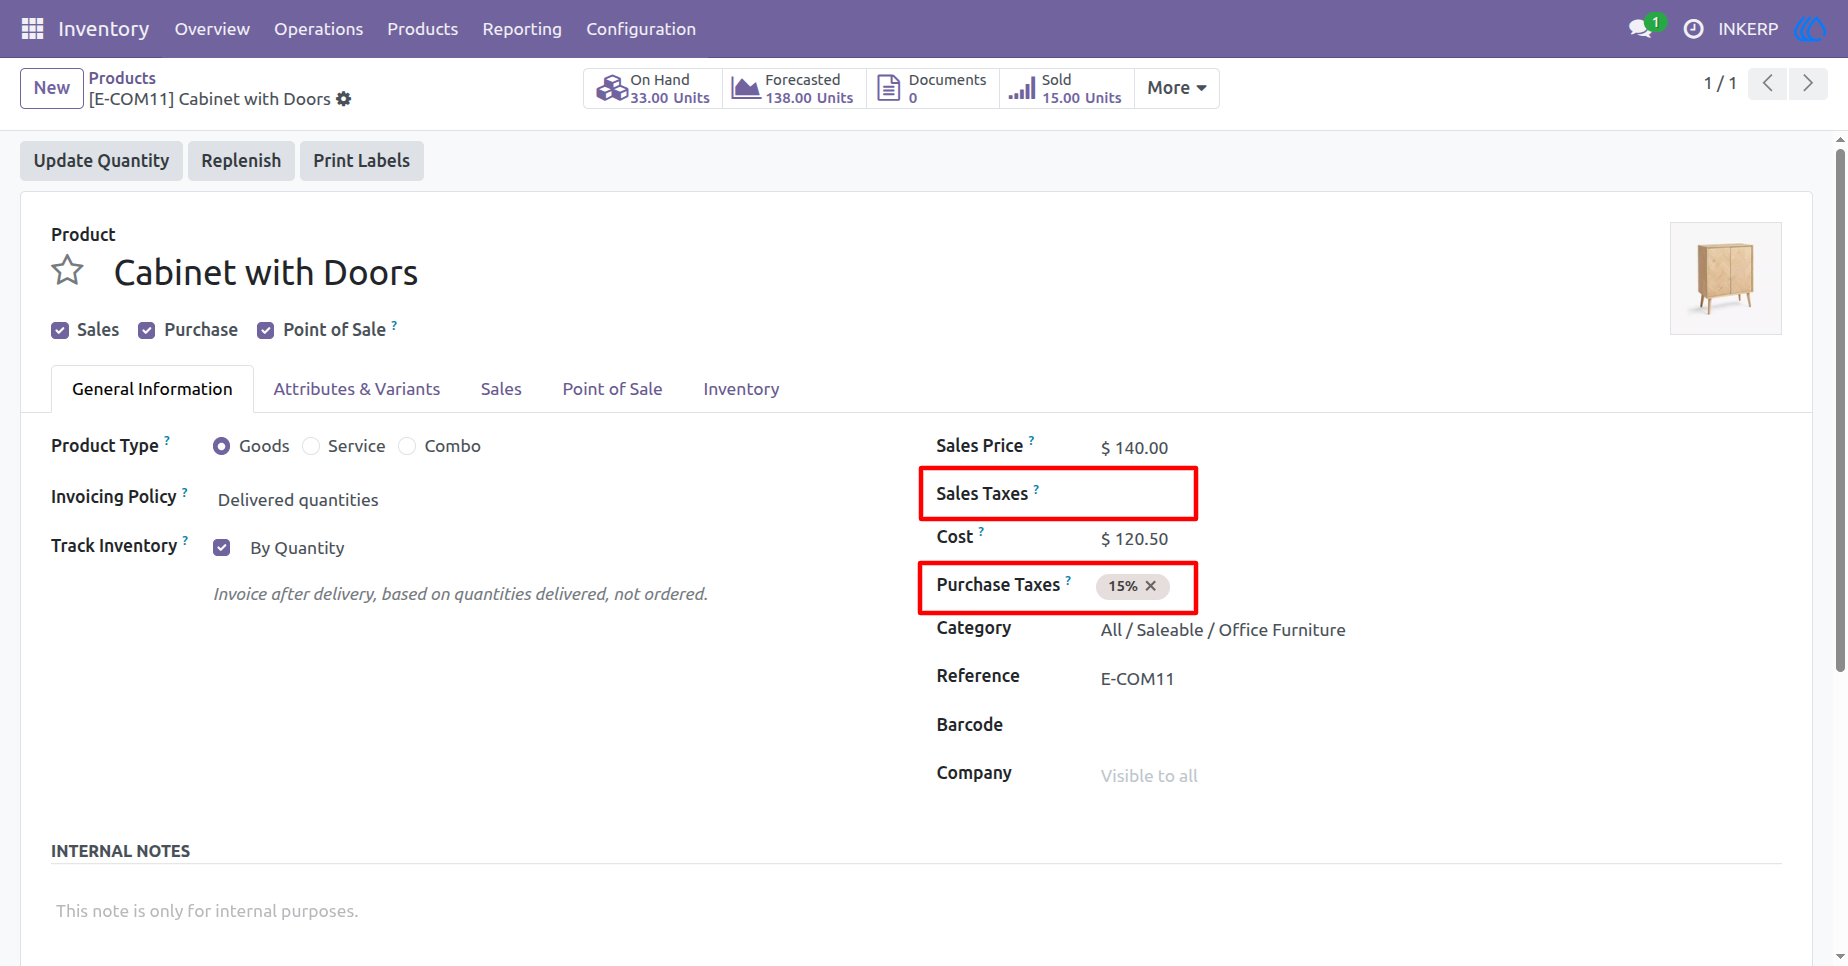The height and width of the screenshot is (966, 1848).
Task: Toggle the Purchase checkbox
Action: coord(147,331)
